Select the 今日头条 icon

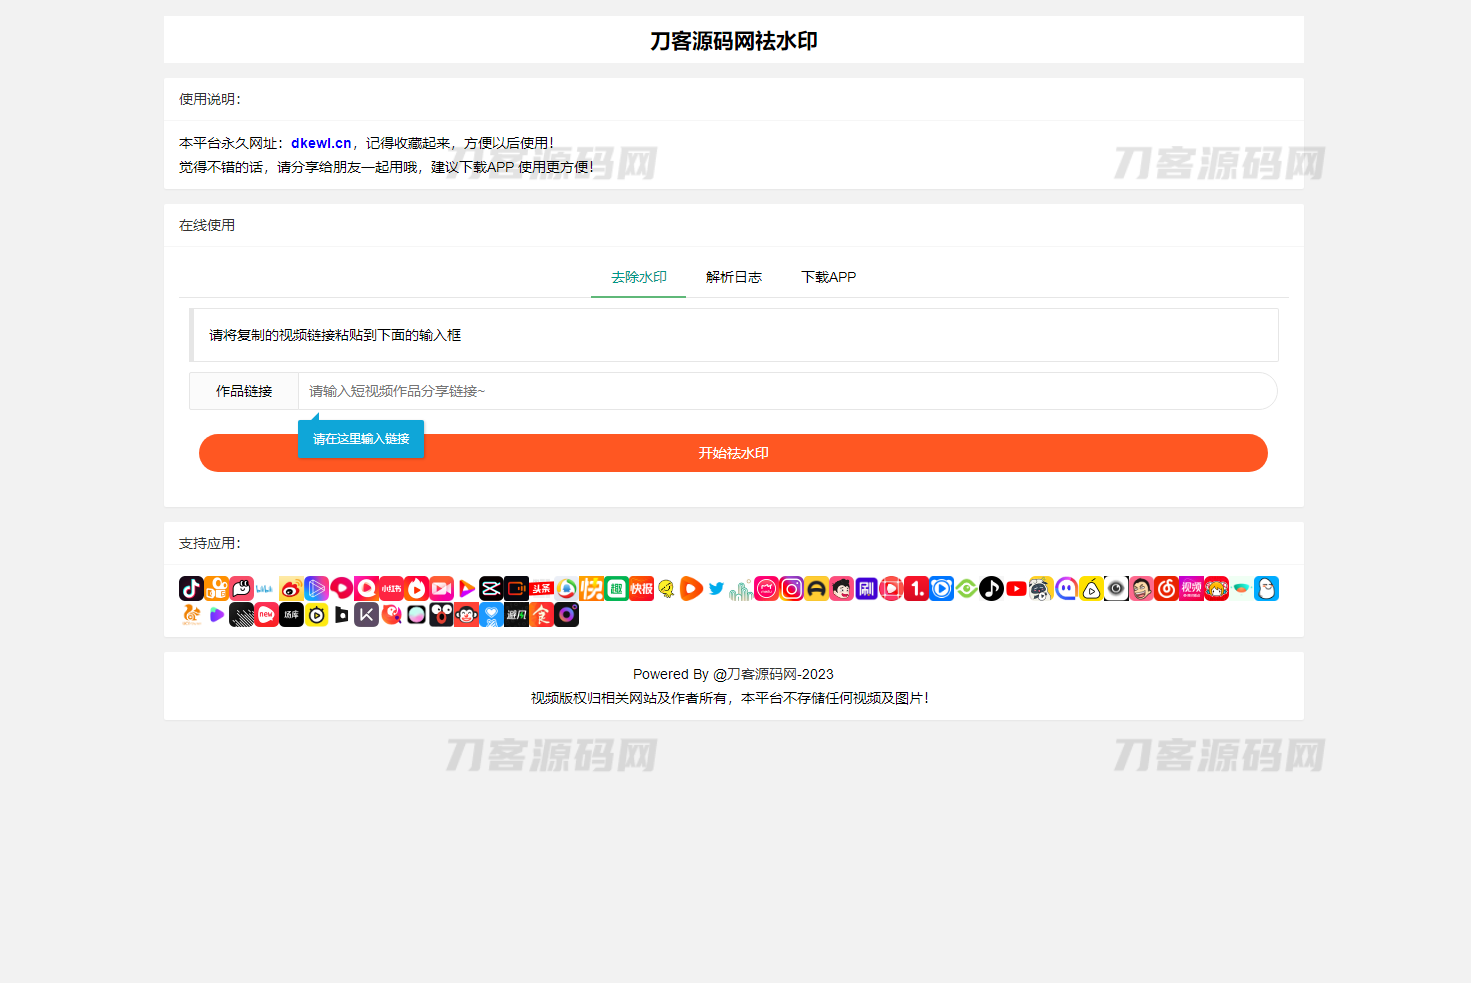[x=541, y=589]
